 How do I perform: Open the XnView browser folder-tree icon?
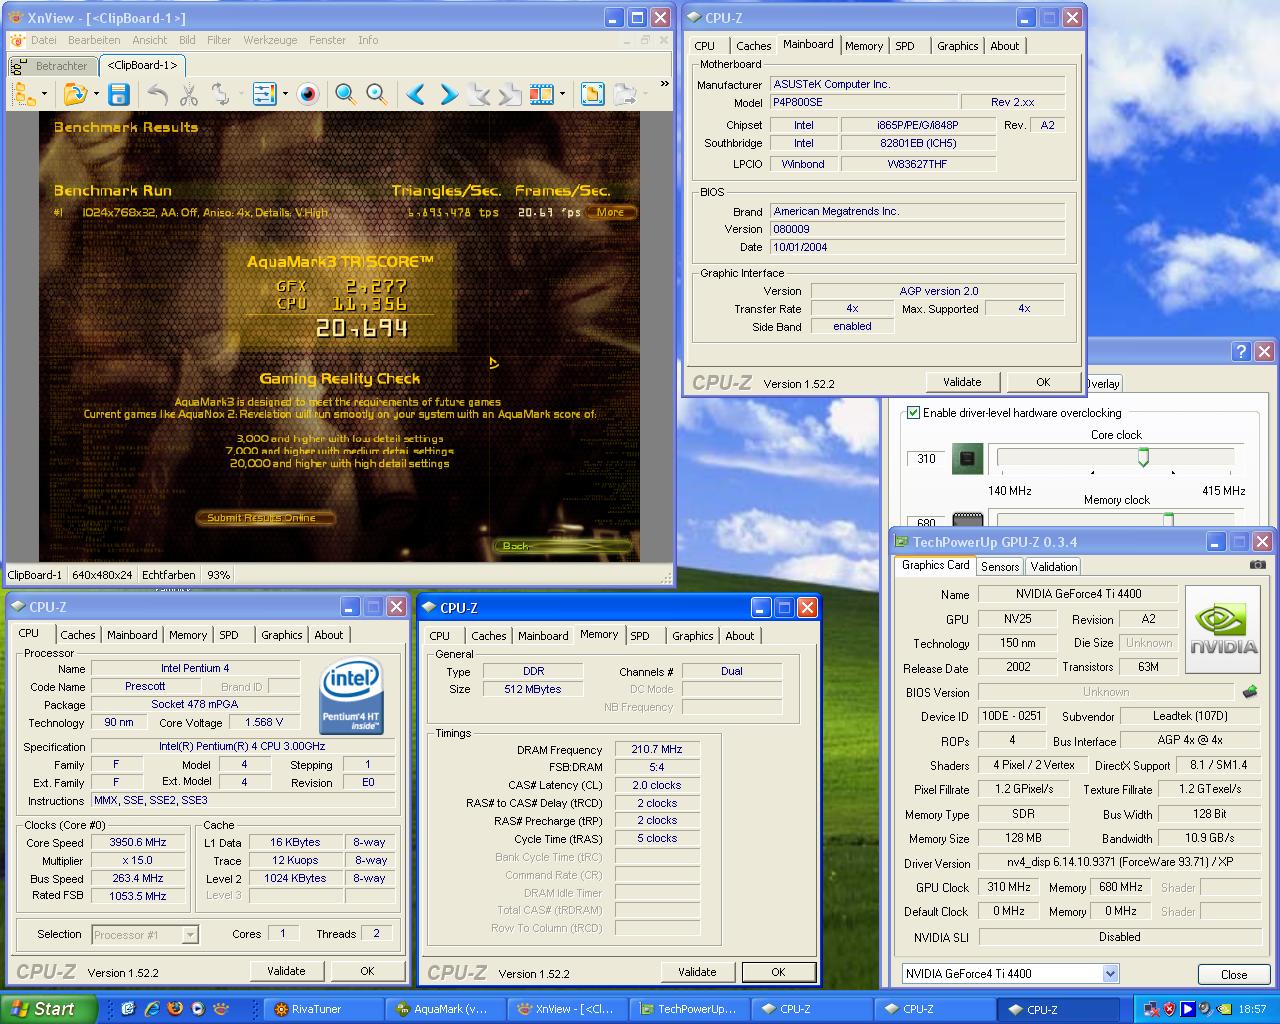(x=23, y=94)
